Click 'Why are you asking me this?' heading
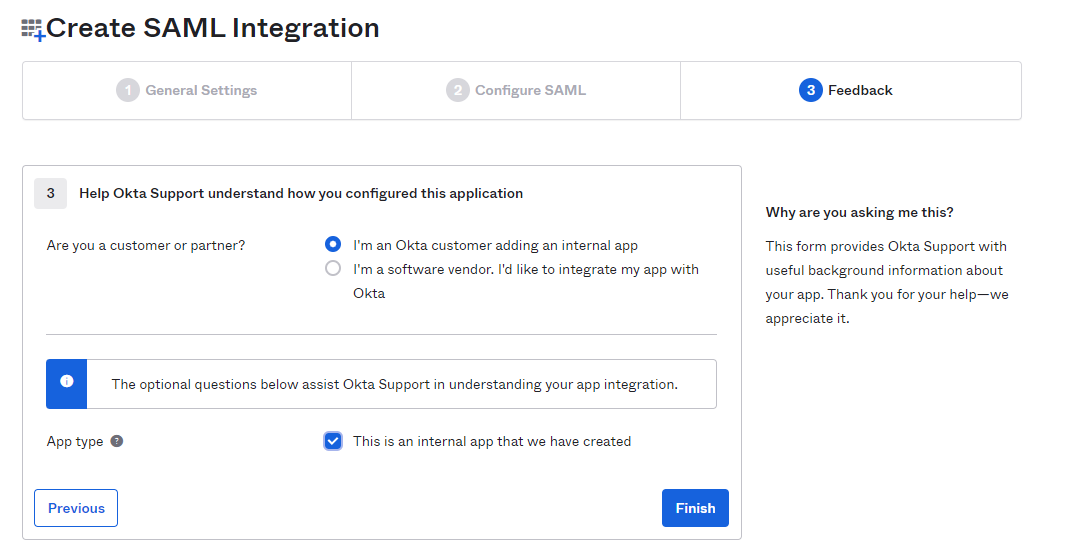 click(859, 212)
